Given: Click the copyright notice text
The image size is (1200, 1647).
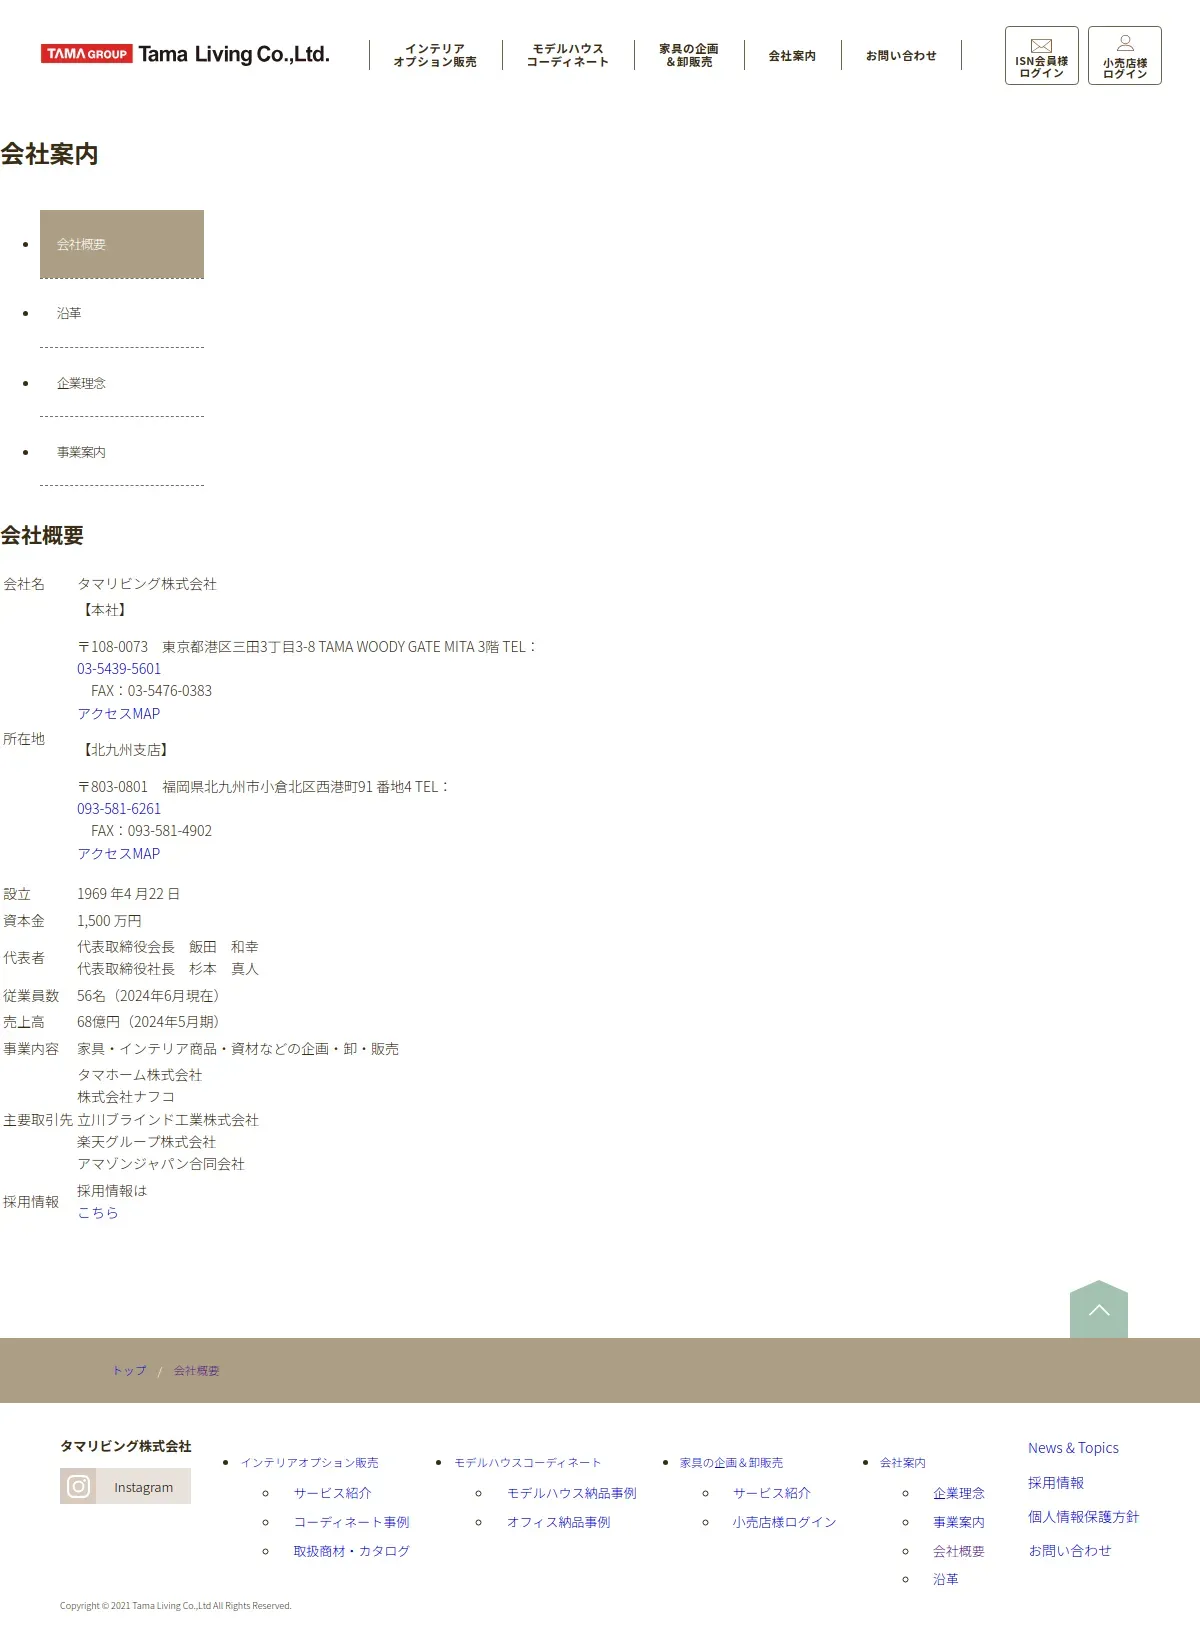Looking at the screenshot, I should (176, 1606).
